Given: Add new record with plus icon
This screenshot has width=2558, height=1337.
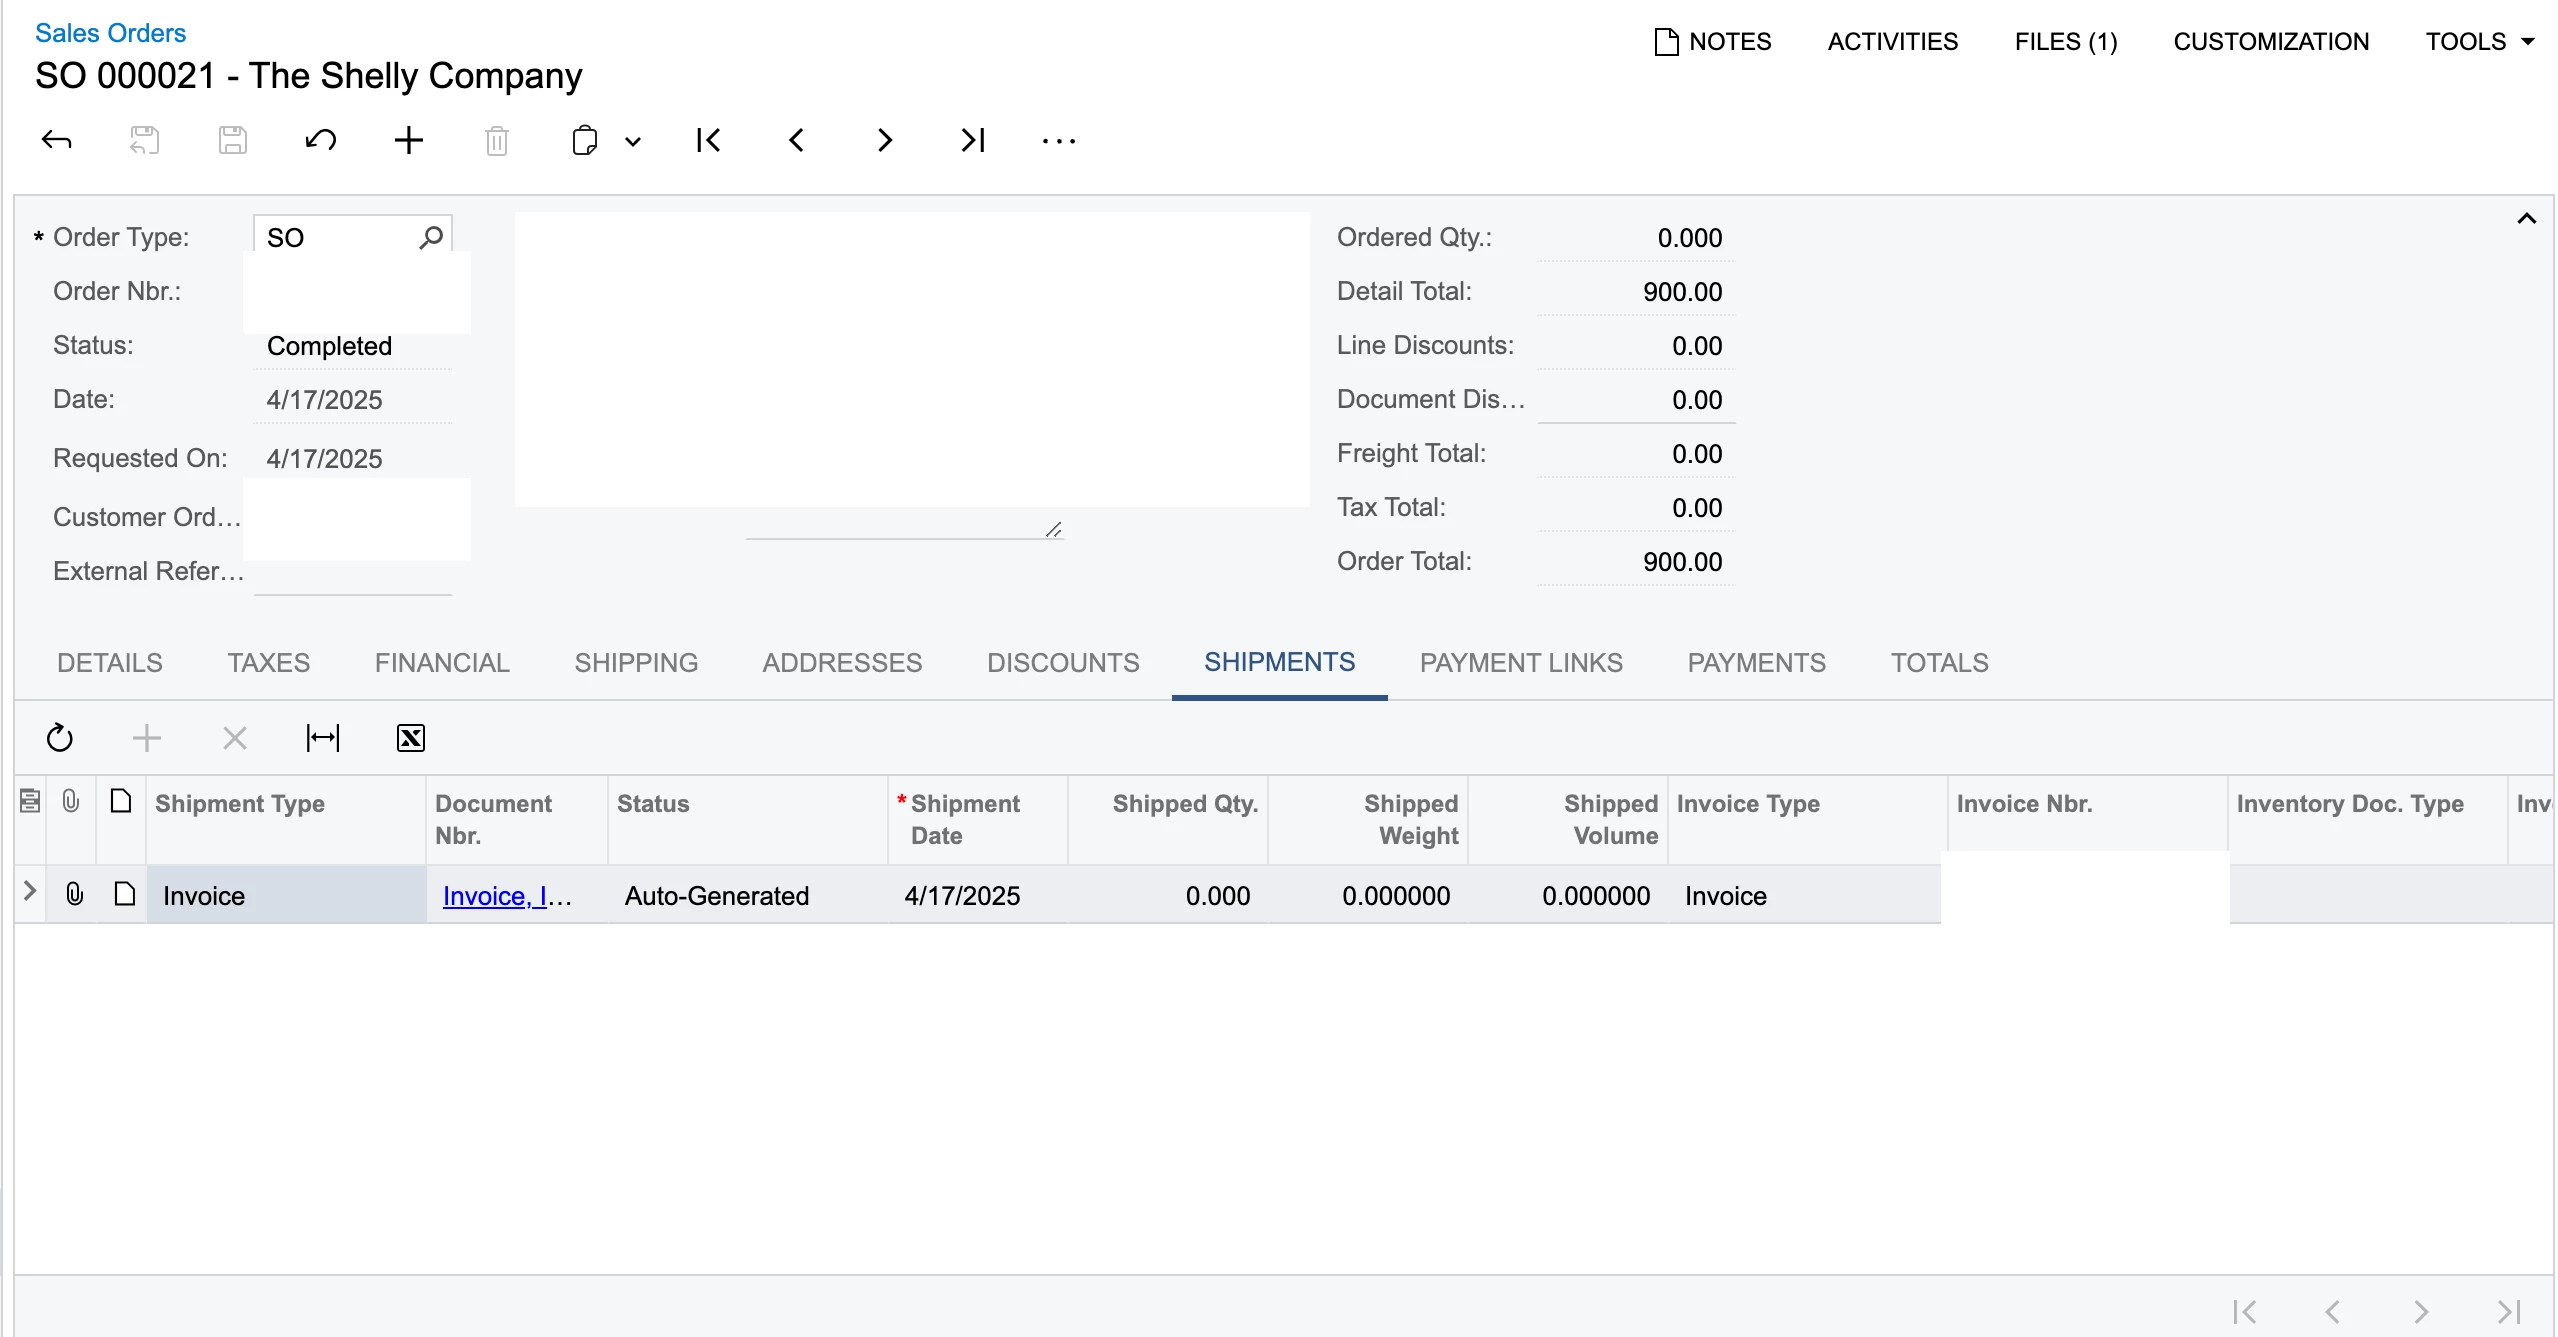Looking at the screenshot, I should click(x=408, y=140).
